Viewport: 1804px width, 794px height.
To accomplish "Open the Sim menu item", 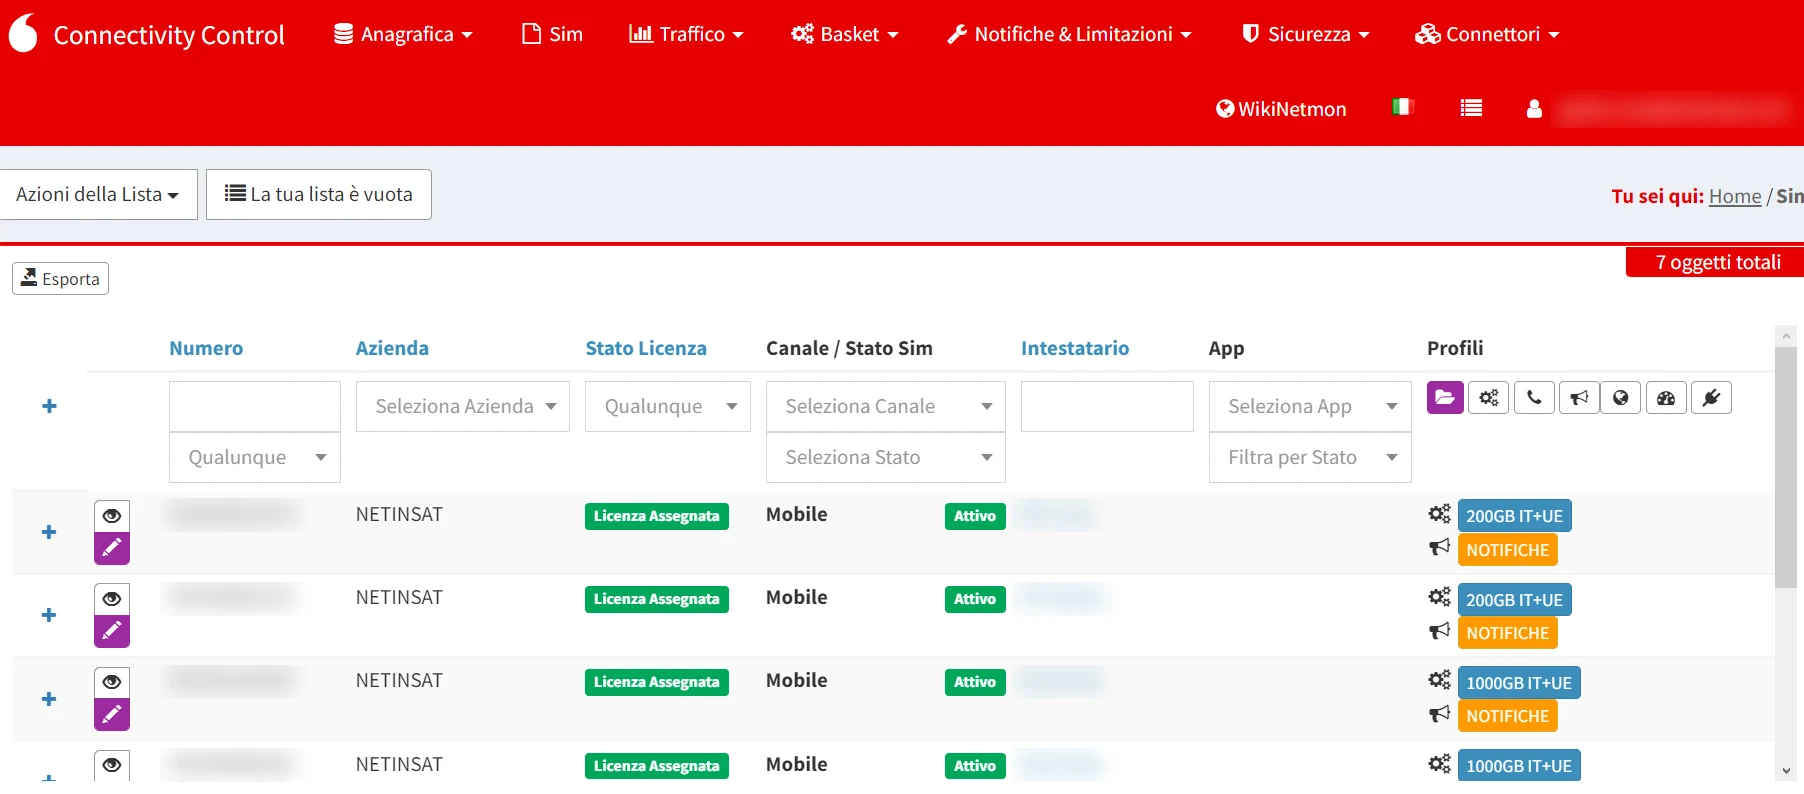I will [x=552, y=34].
